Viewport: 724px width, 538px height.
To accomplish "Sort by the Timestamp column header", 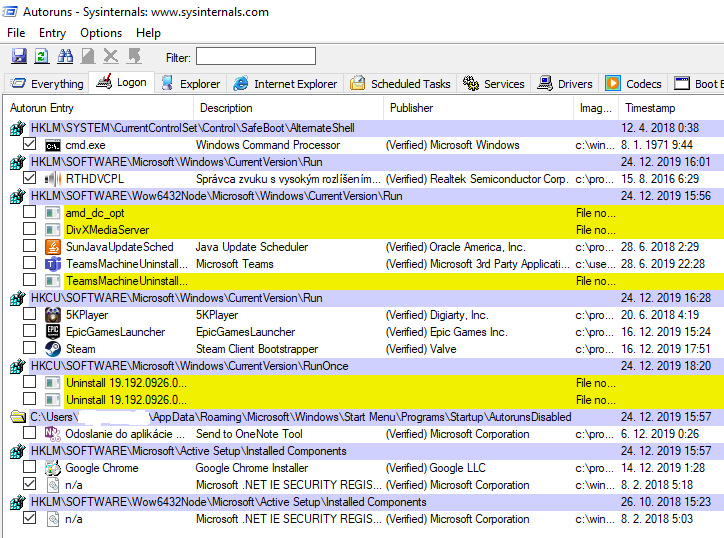I will [650, 108].
